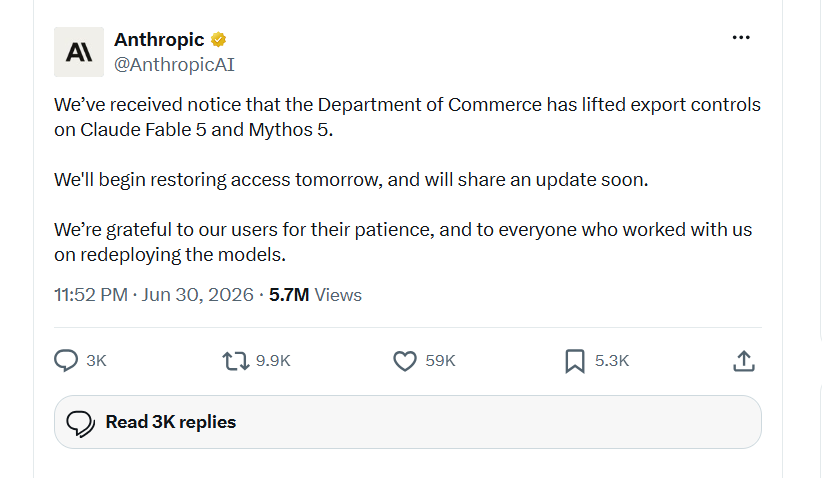This screenshot has height=478, width=822.
Task: Click the reply speech bubble icon
Action: coord(66,361)
